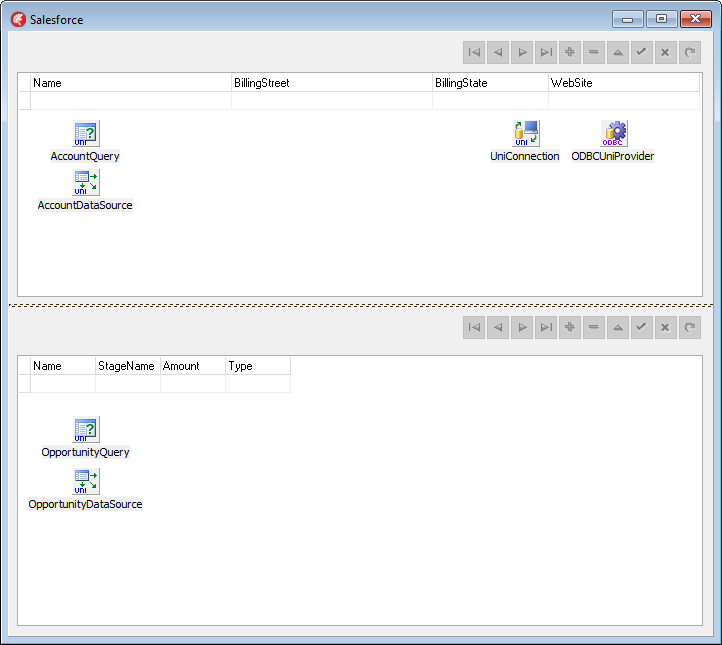The width and height of the screenshot is (722, 645).
Task: Click the BillingStreet column header
Action: 332,83
